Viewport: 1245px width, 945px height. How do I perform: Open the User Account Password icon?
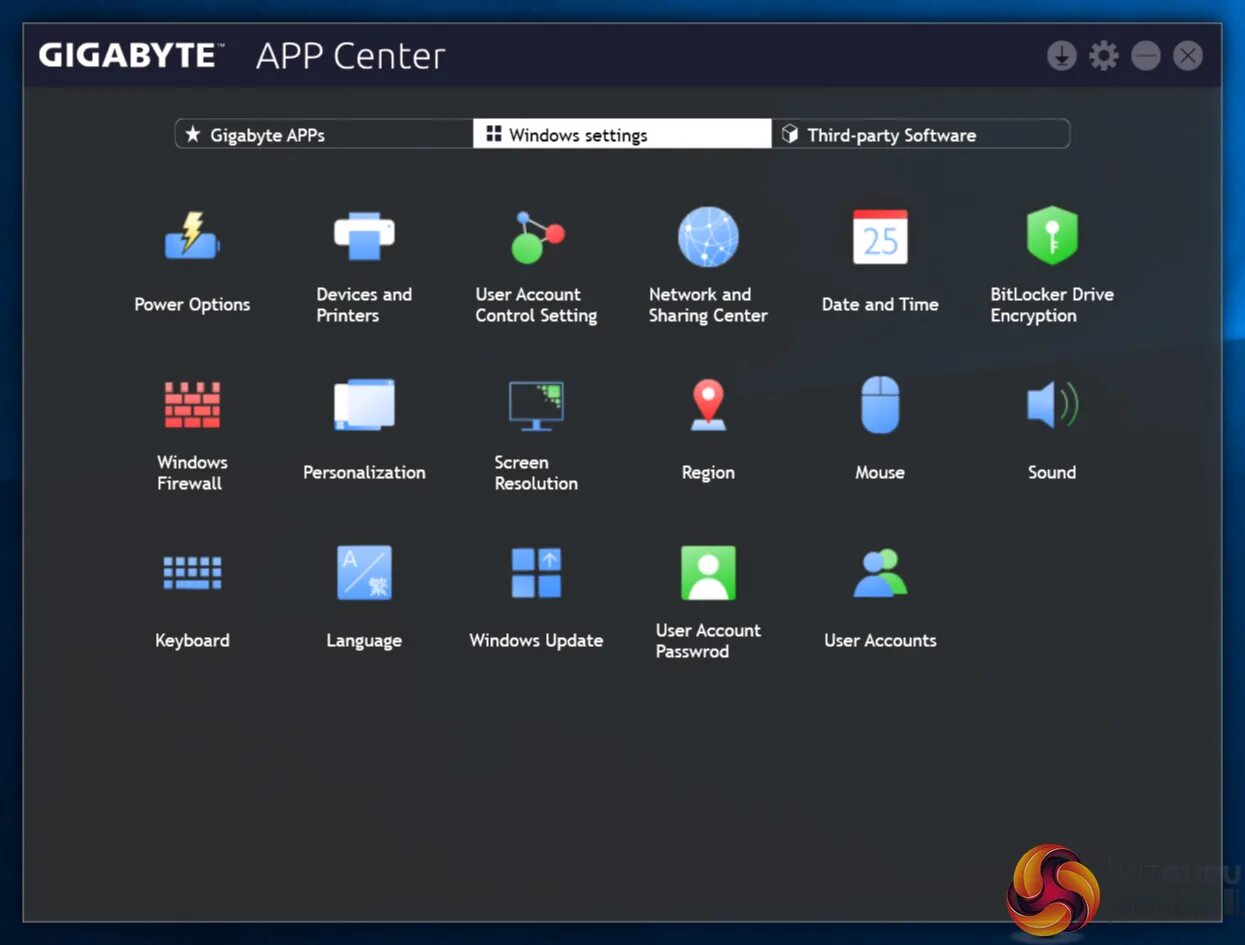point(708,573)
